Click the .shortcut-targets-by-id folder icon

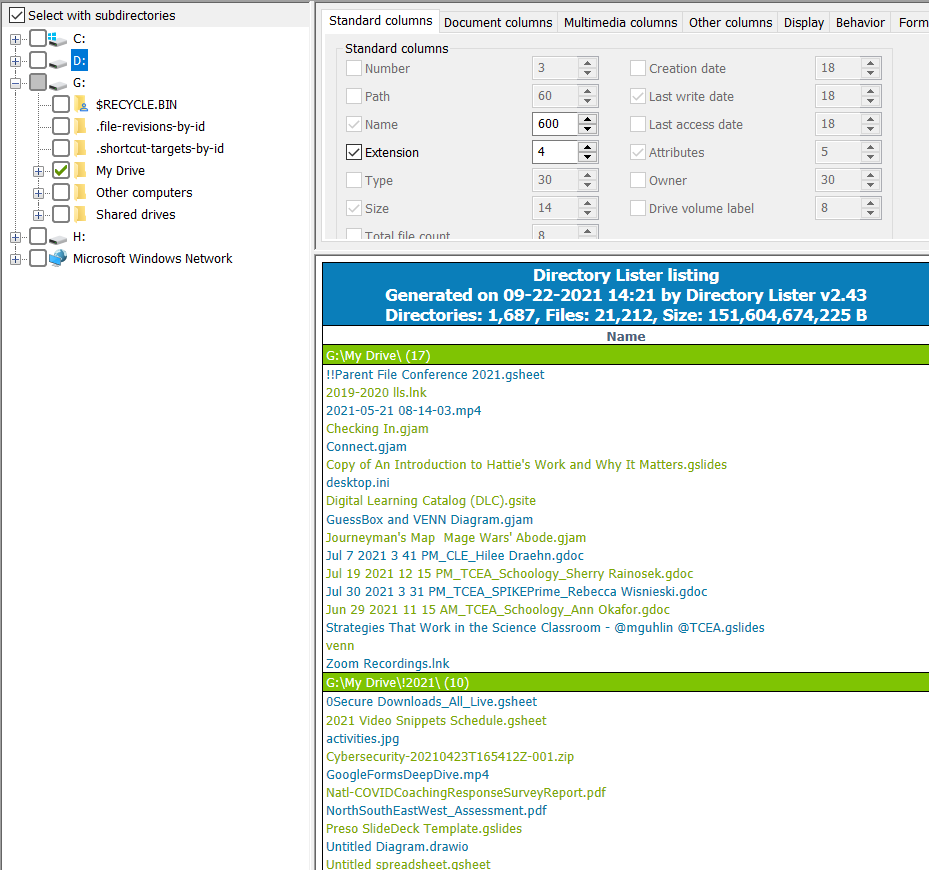coord(81,148)
